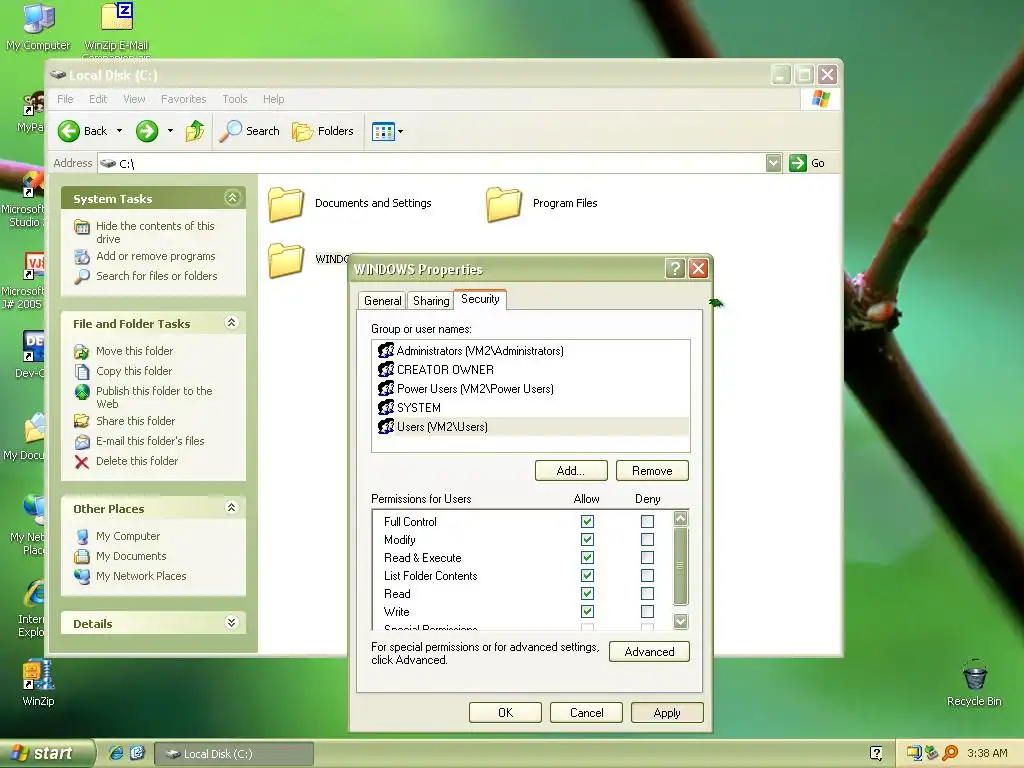Open the File menu
This screenshot has width=1024, height=768.
(x=65, y=99)
